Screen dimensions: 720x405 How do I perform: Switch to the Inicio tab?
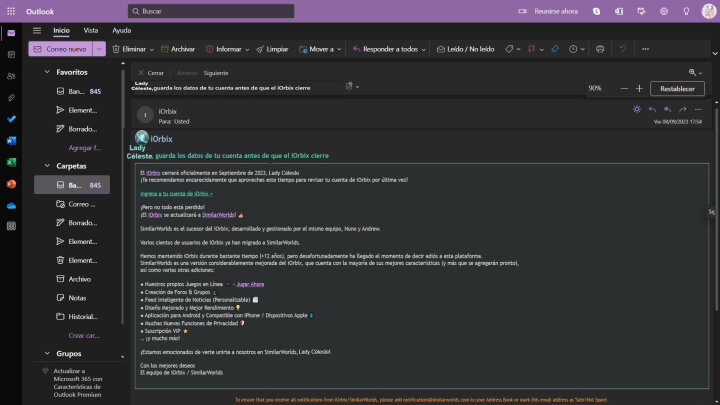pyautogui.click(x=61, y=30)
